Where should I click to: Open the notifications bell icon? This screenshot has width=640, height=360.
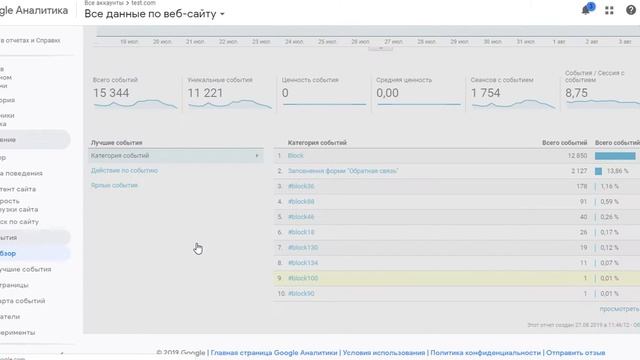click(x=587, y=10)
